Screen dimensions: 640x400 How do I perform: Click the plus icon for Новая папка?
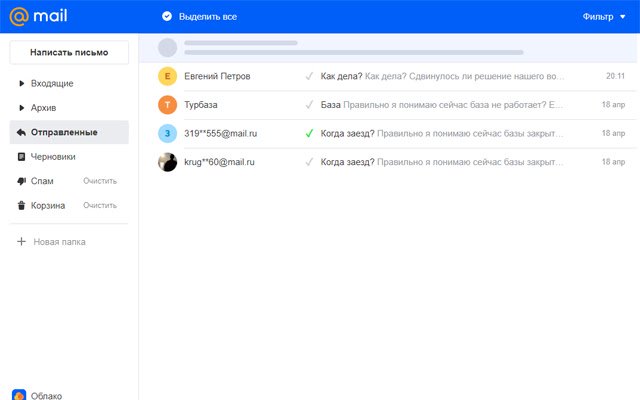coord(21,242)
